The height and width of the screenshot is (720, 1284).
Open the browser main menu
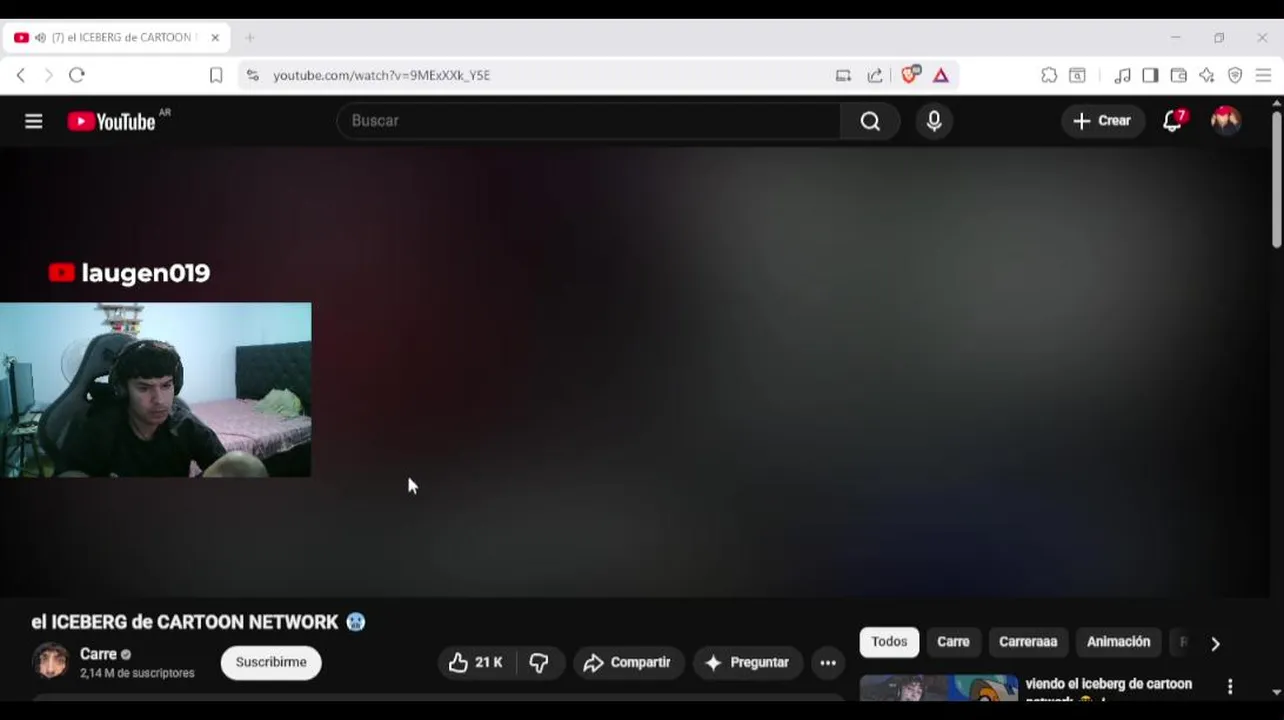(1263, 75)
